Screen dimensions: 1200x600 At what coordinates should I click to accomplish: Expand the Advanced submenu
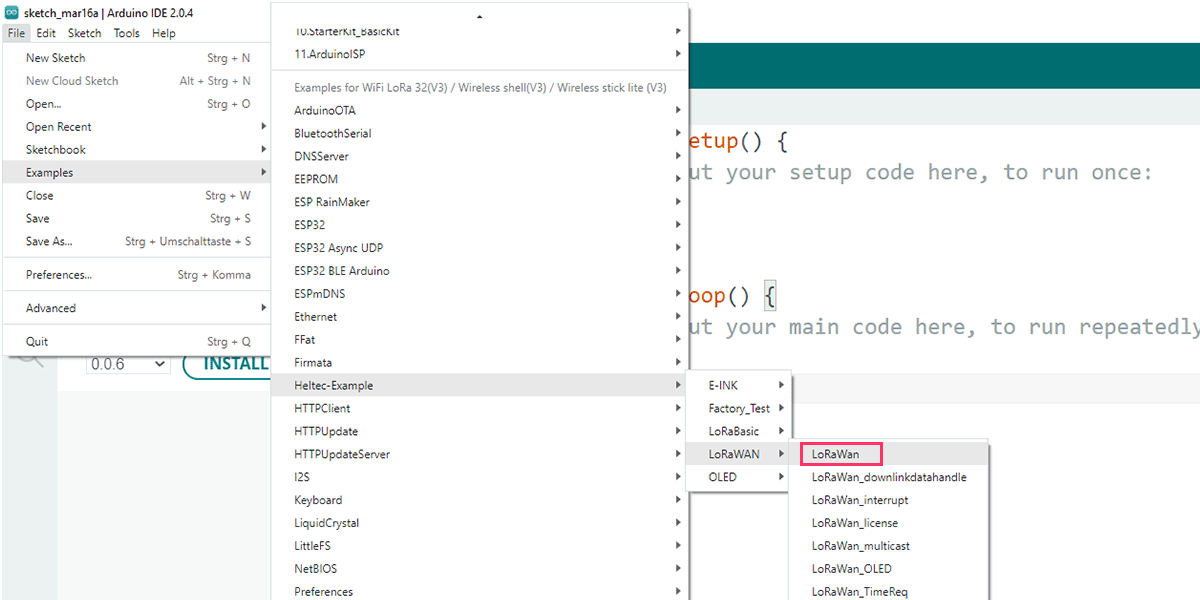point(136,308)
